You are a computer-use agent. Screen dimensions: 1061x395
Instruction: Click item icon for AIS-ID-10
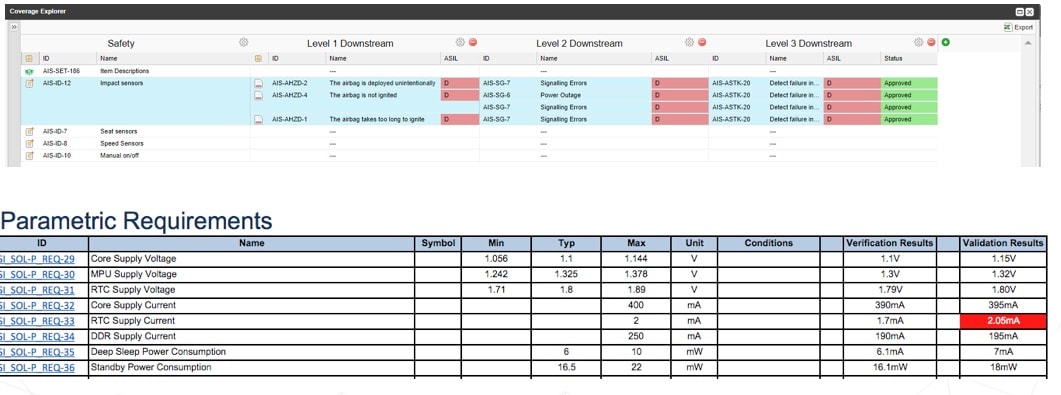[29, 156]
